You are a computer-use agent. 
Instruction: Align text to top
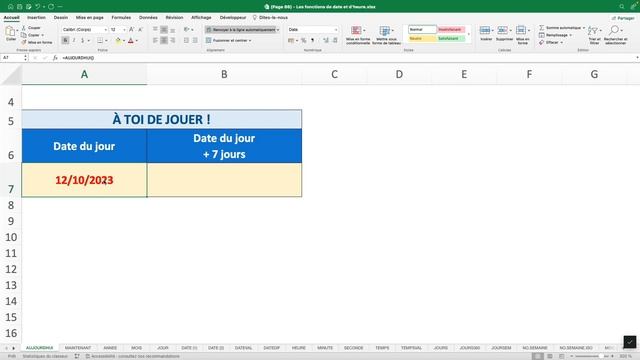[155, 29]
